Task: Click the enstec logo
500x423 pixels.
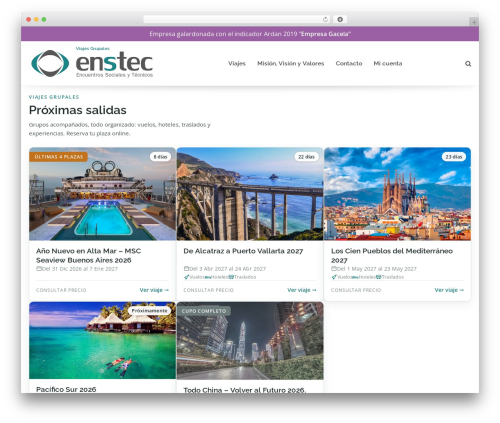Action: tap(92, 63)
